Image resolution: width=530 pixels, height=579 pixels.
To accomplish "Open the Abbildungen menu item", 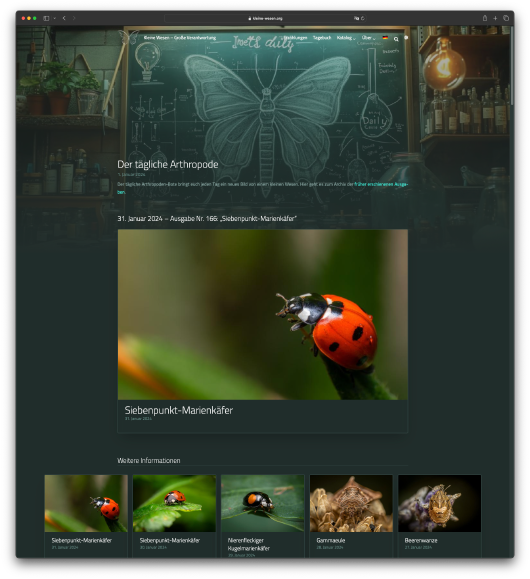I will tap(295, 38).
